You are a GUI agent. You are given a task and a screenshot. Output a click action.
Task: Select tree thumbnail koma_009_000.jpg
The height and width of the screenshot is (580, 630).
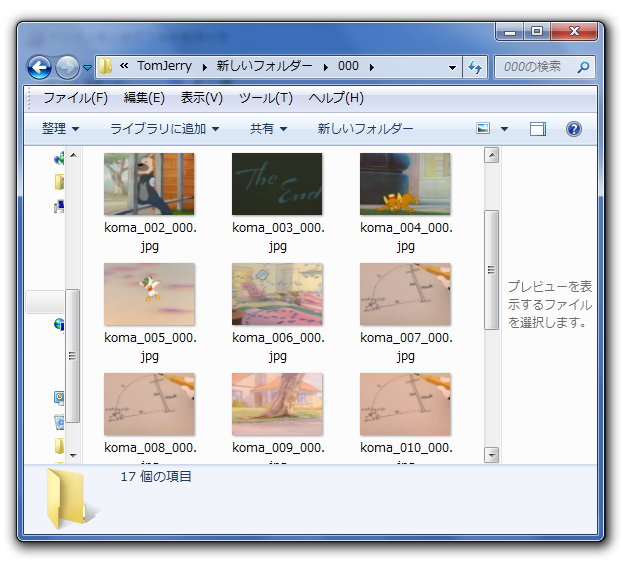click(x=277, y=404)
